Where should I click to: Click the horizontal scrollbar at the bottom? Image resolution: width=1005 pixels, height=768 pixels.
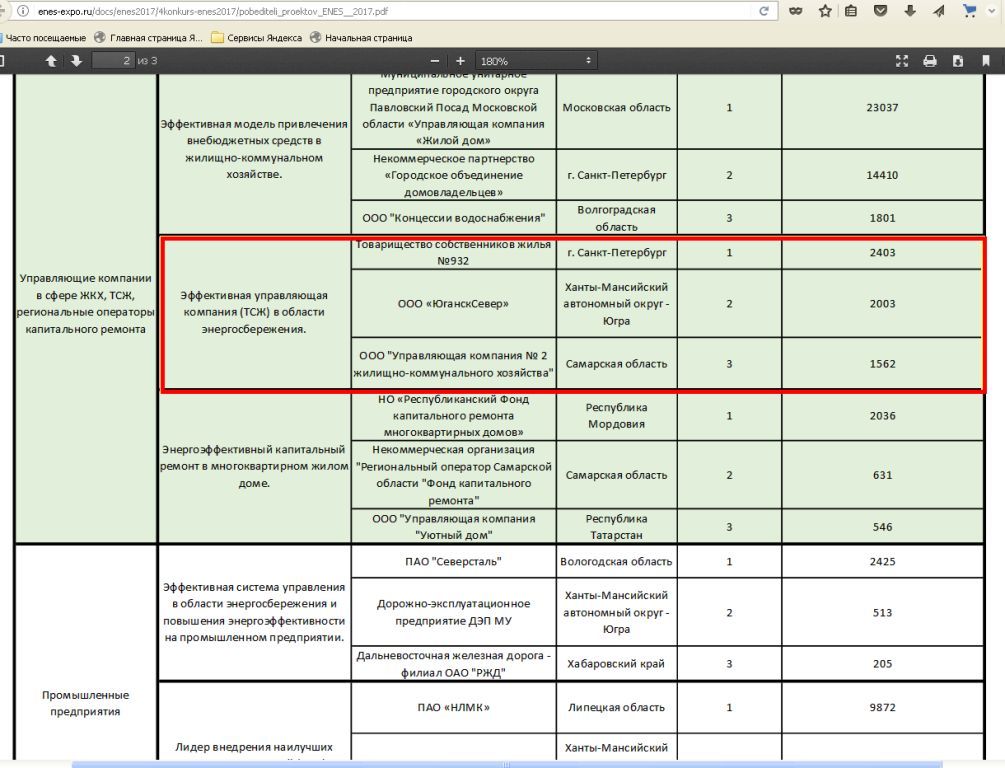tap(506, 764)
